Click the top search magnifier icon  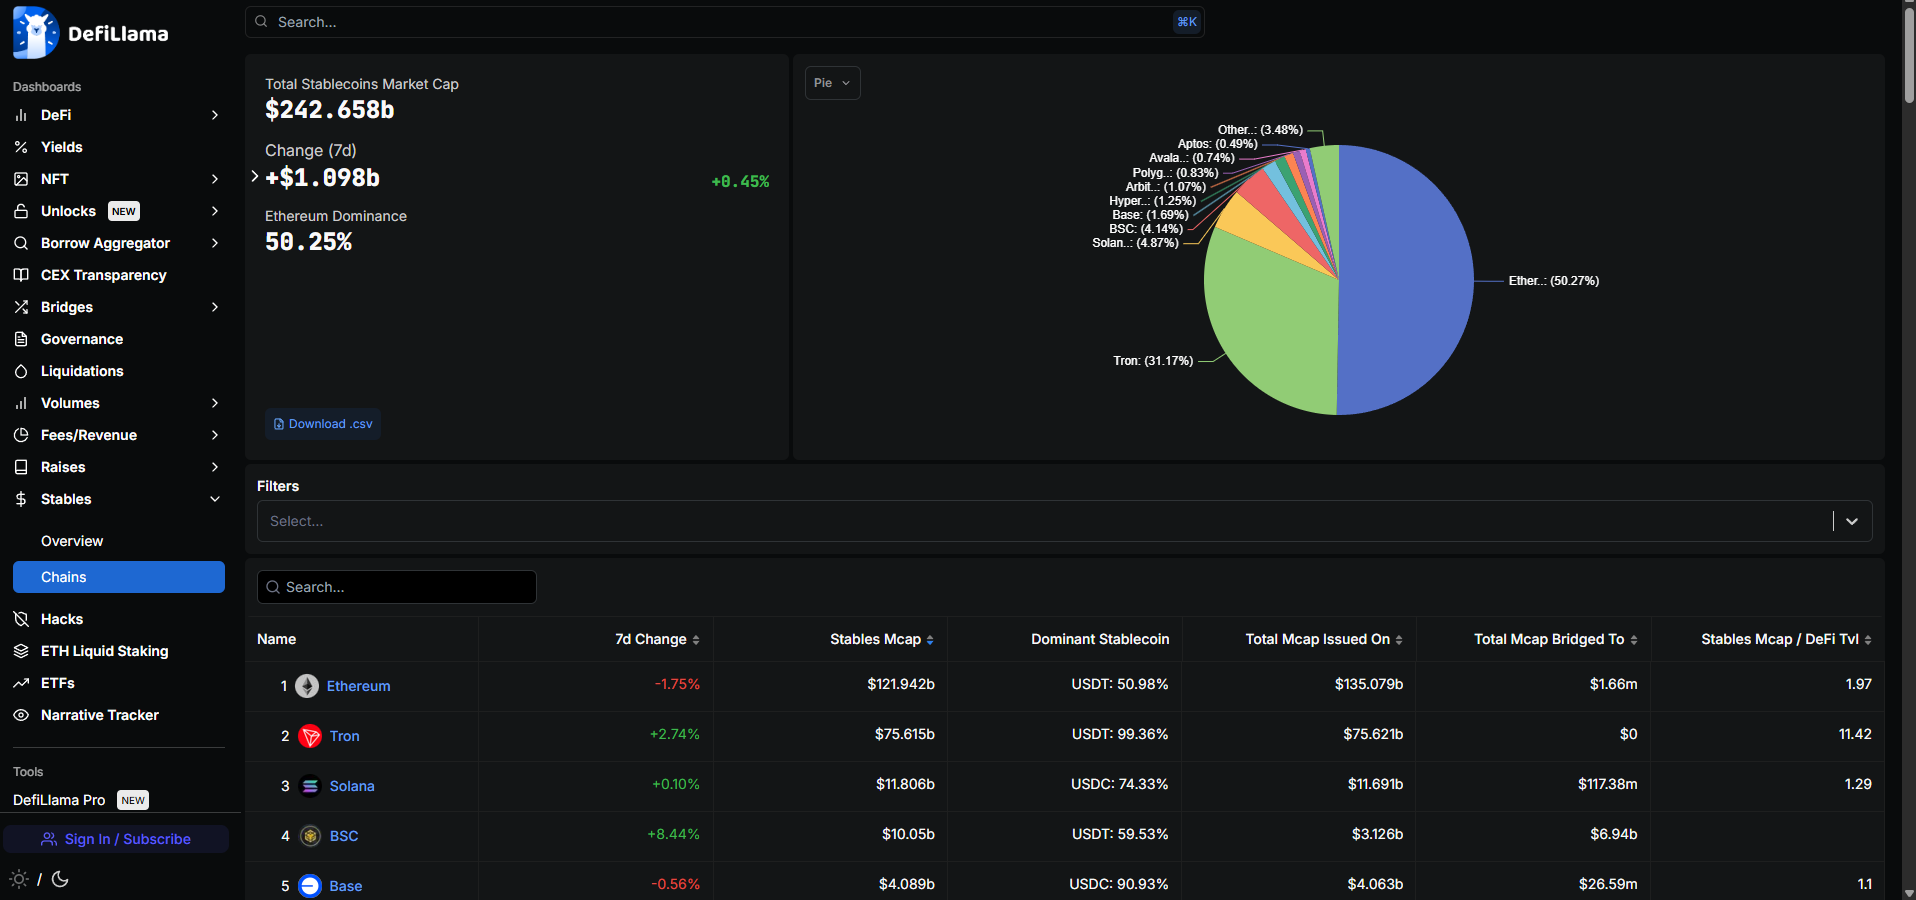click(x=261, y=22)
